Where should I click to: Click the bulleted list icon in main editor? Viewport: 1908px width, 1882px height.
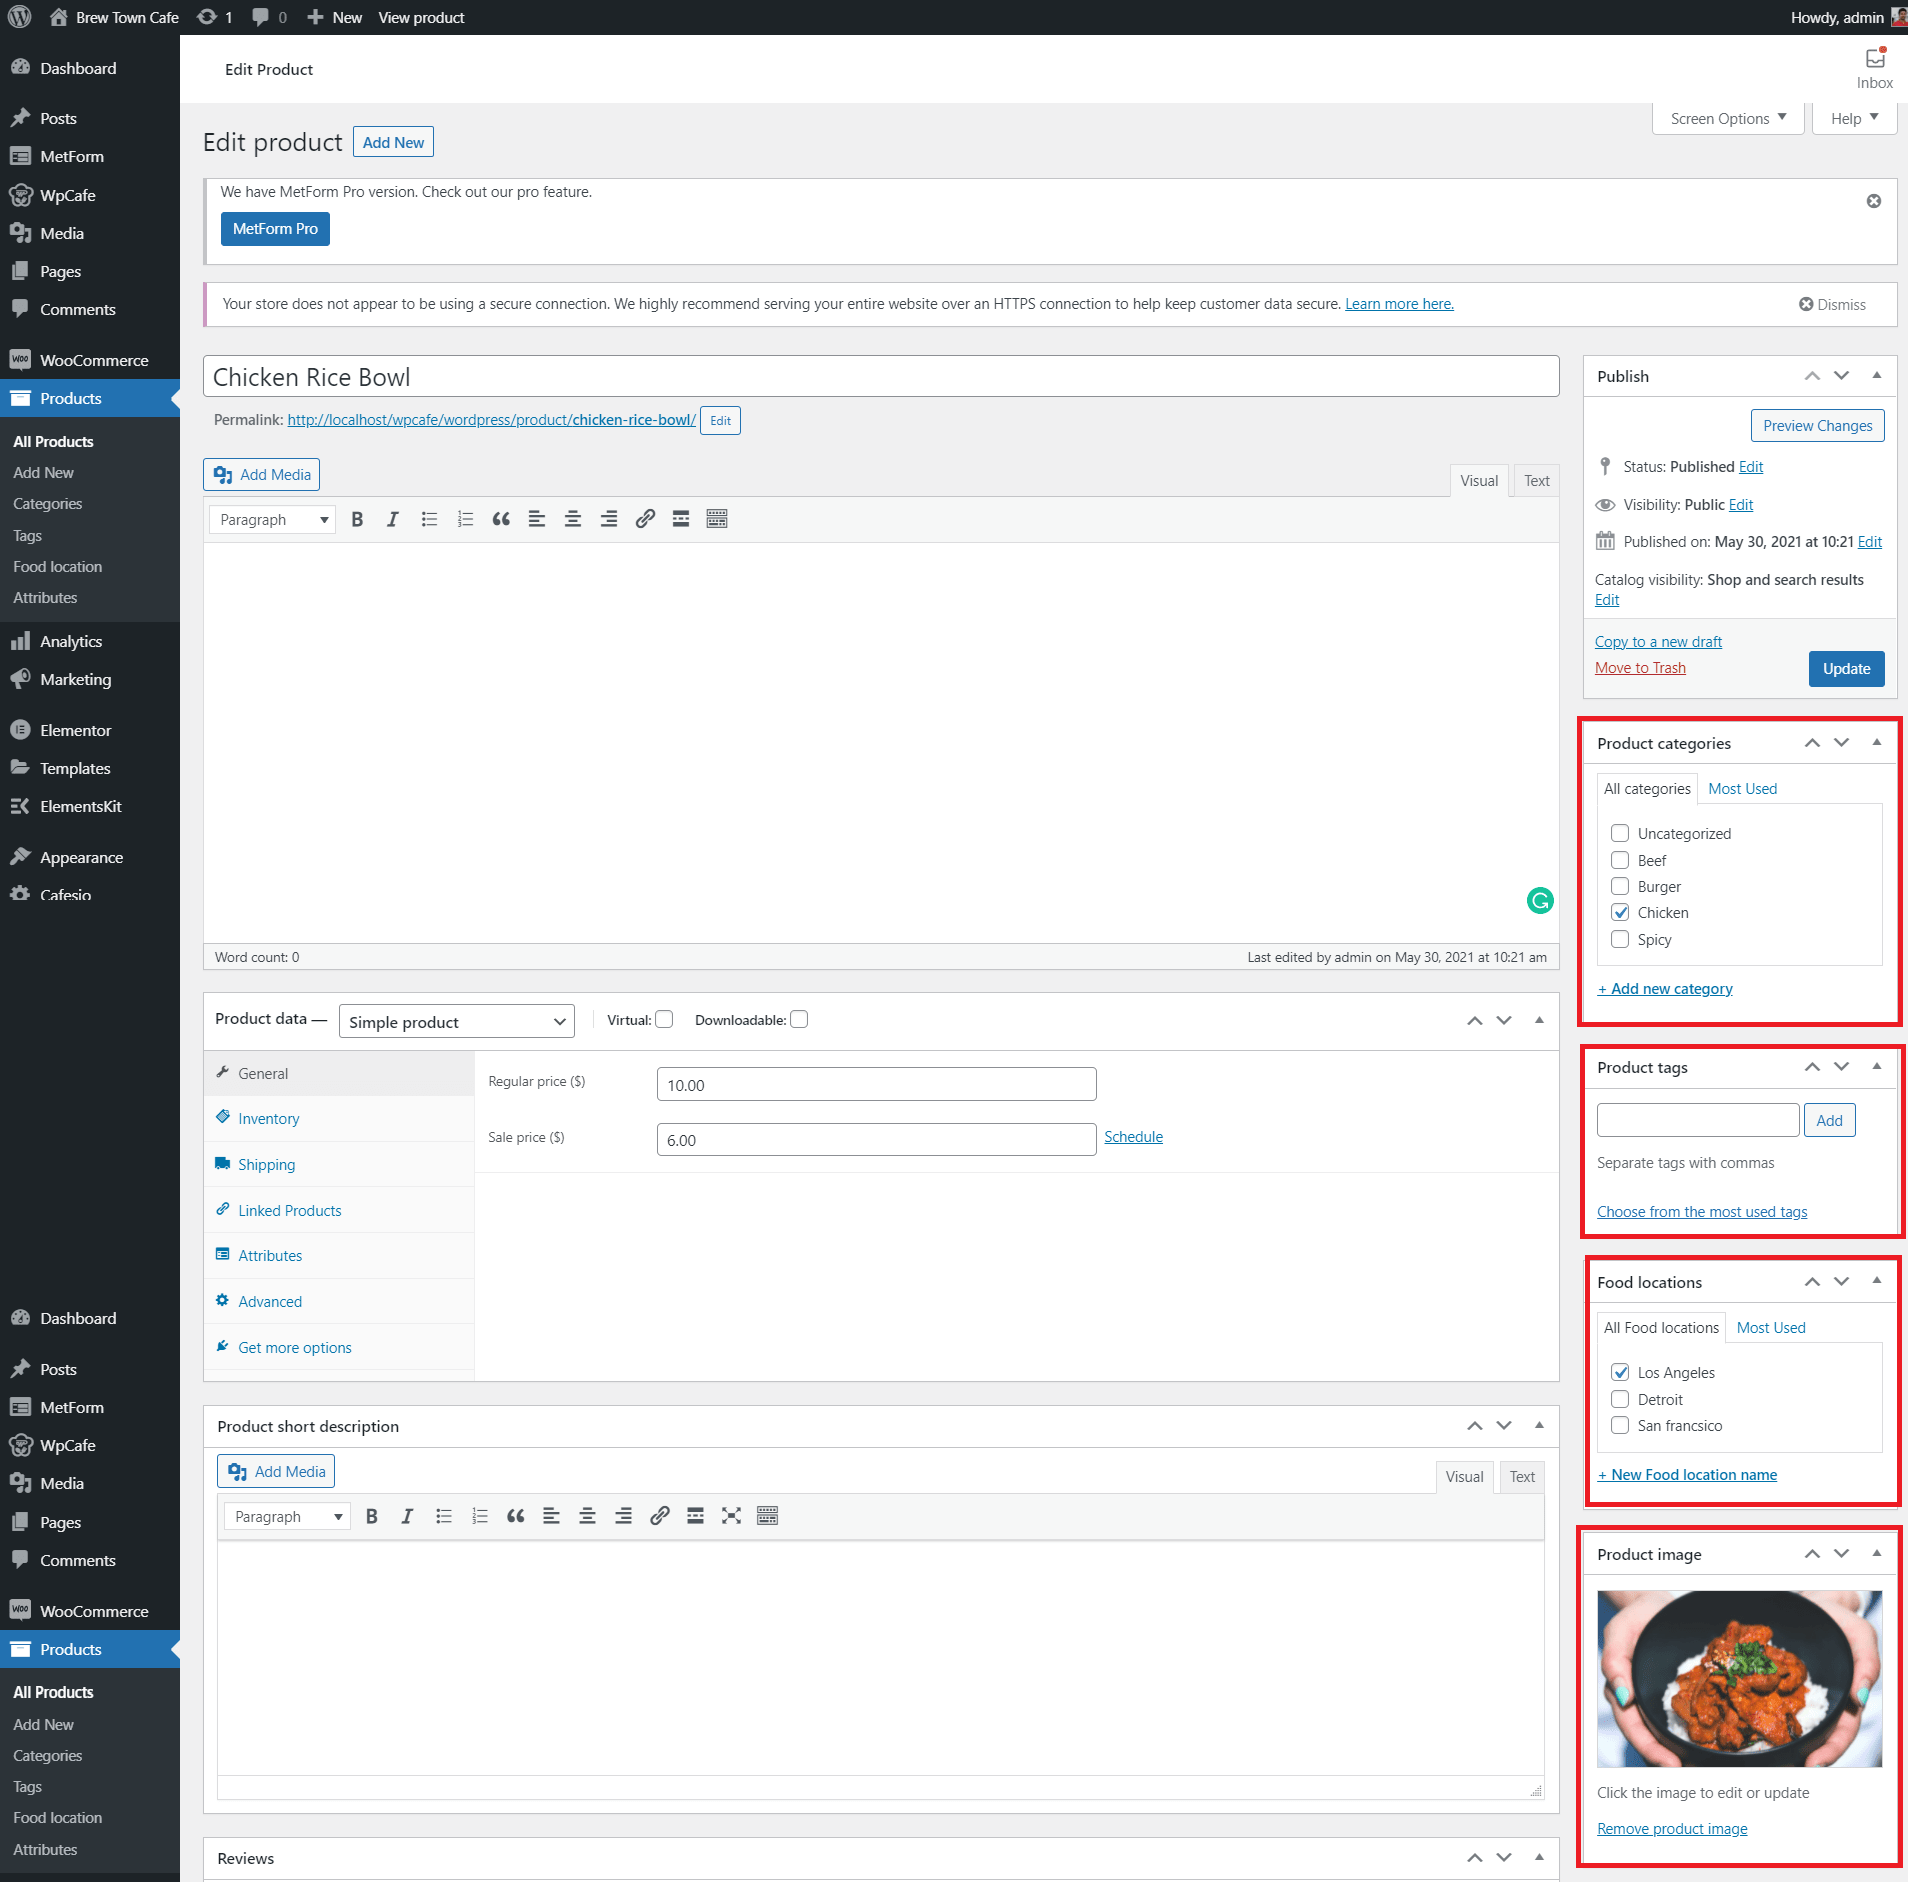[x=429, y=519]
